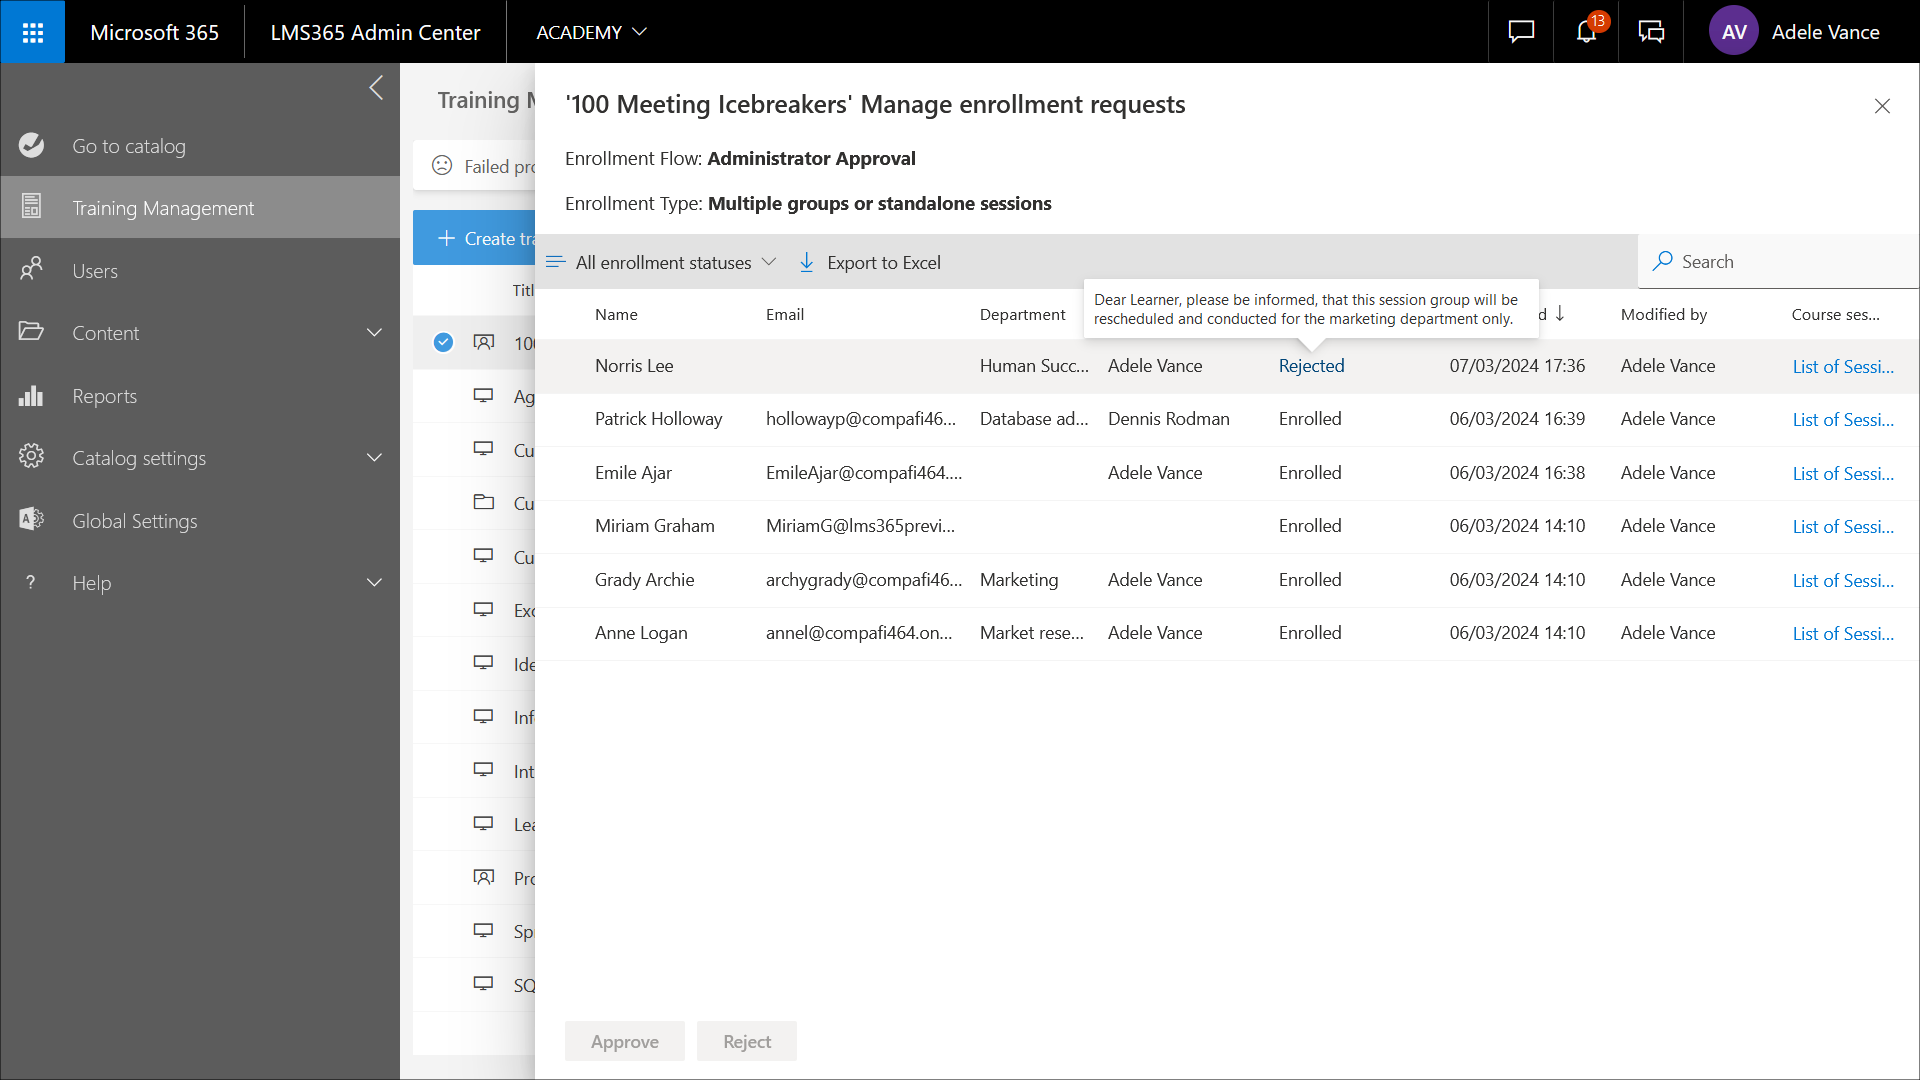Open the chat message icon in header

[x=1521, y=32]
